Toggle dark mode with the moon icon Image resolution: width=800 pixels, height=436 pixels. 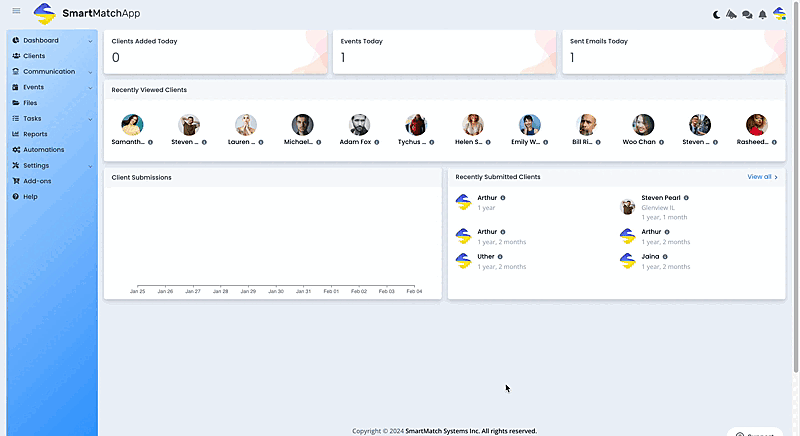click(716, 14)
